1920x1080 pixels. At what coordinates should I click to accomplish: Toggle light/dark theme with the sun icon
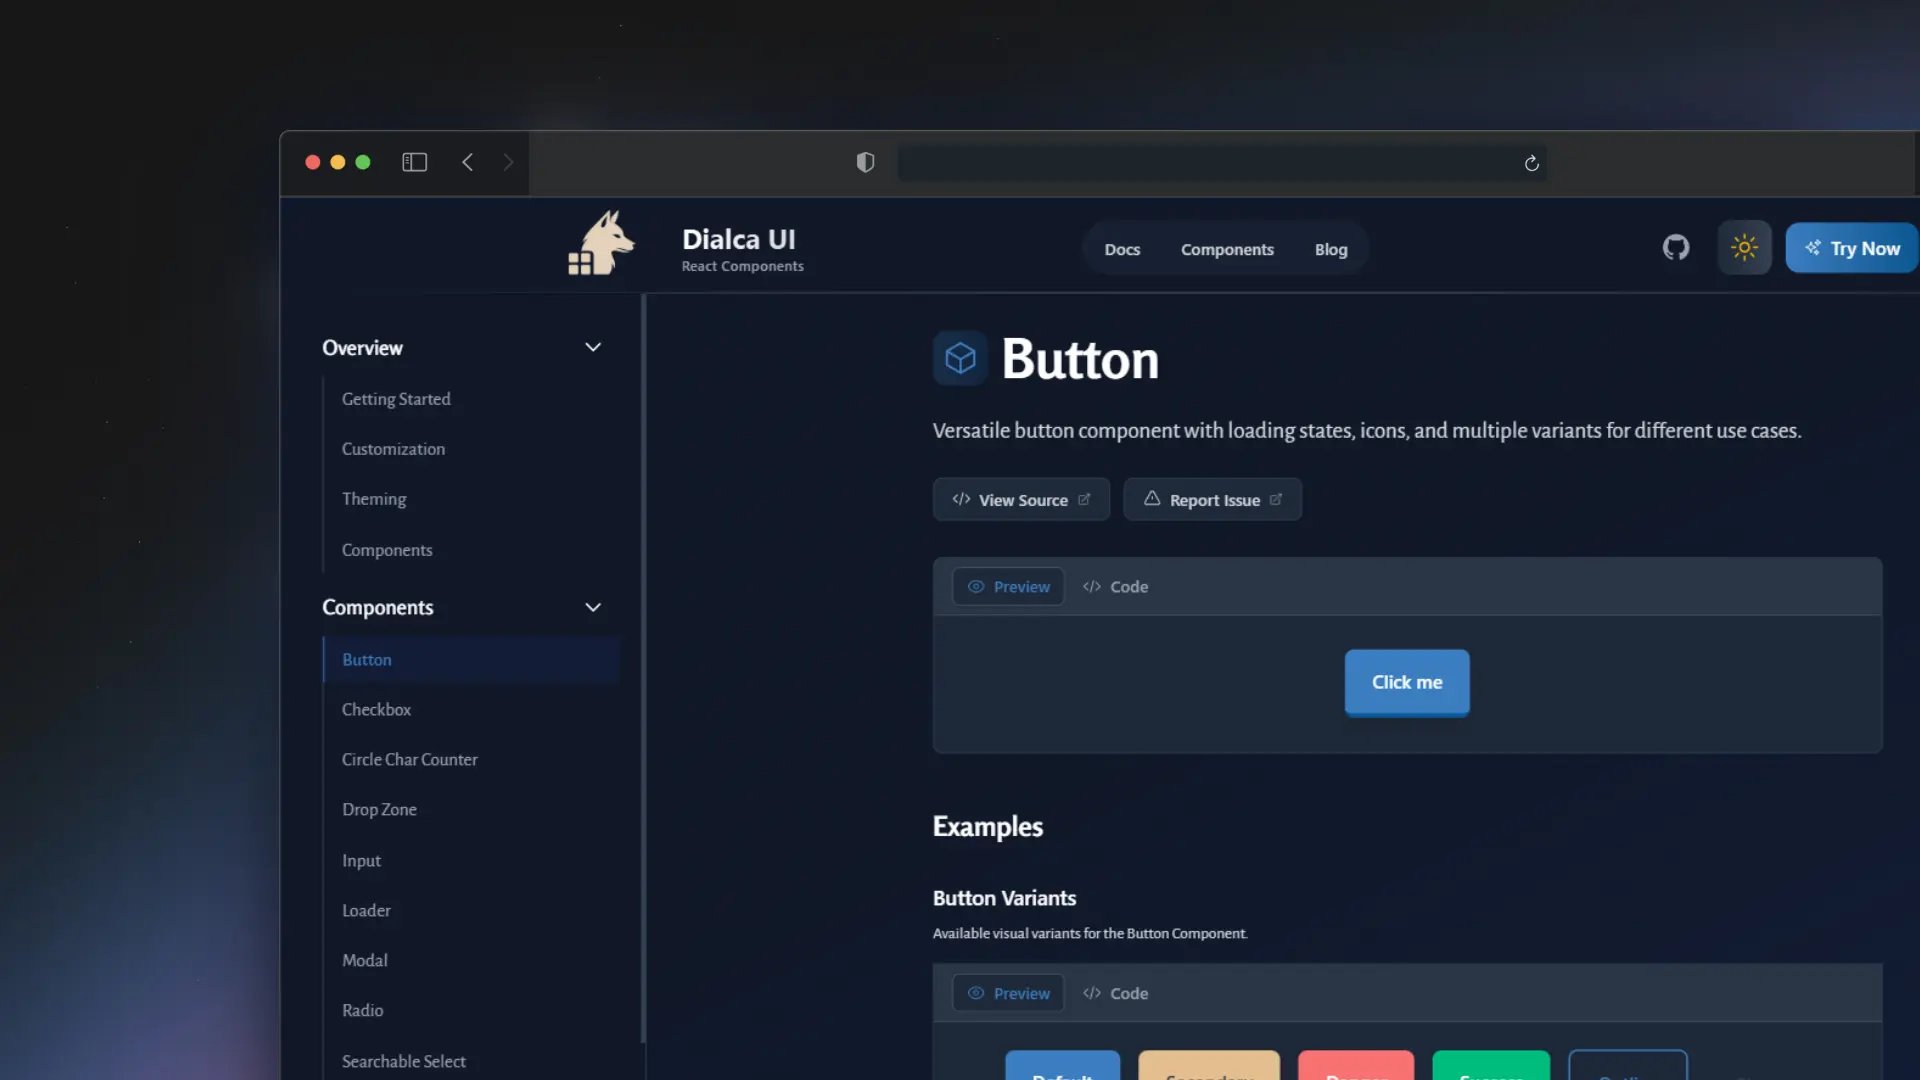point(1743,247)
